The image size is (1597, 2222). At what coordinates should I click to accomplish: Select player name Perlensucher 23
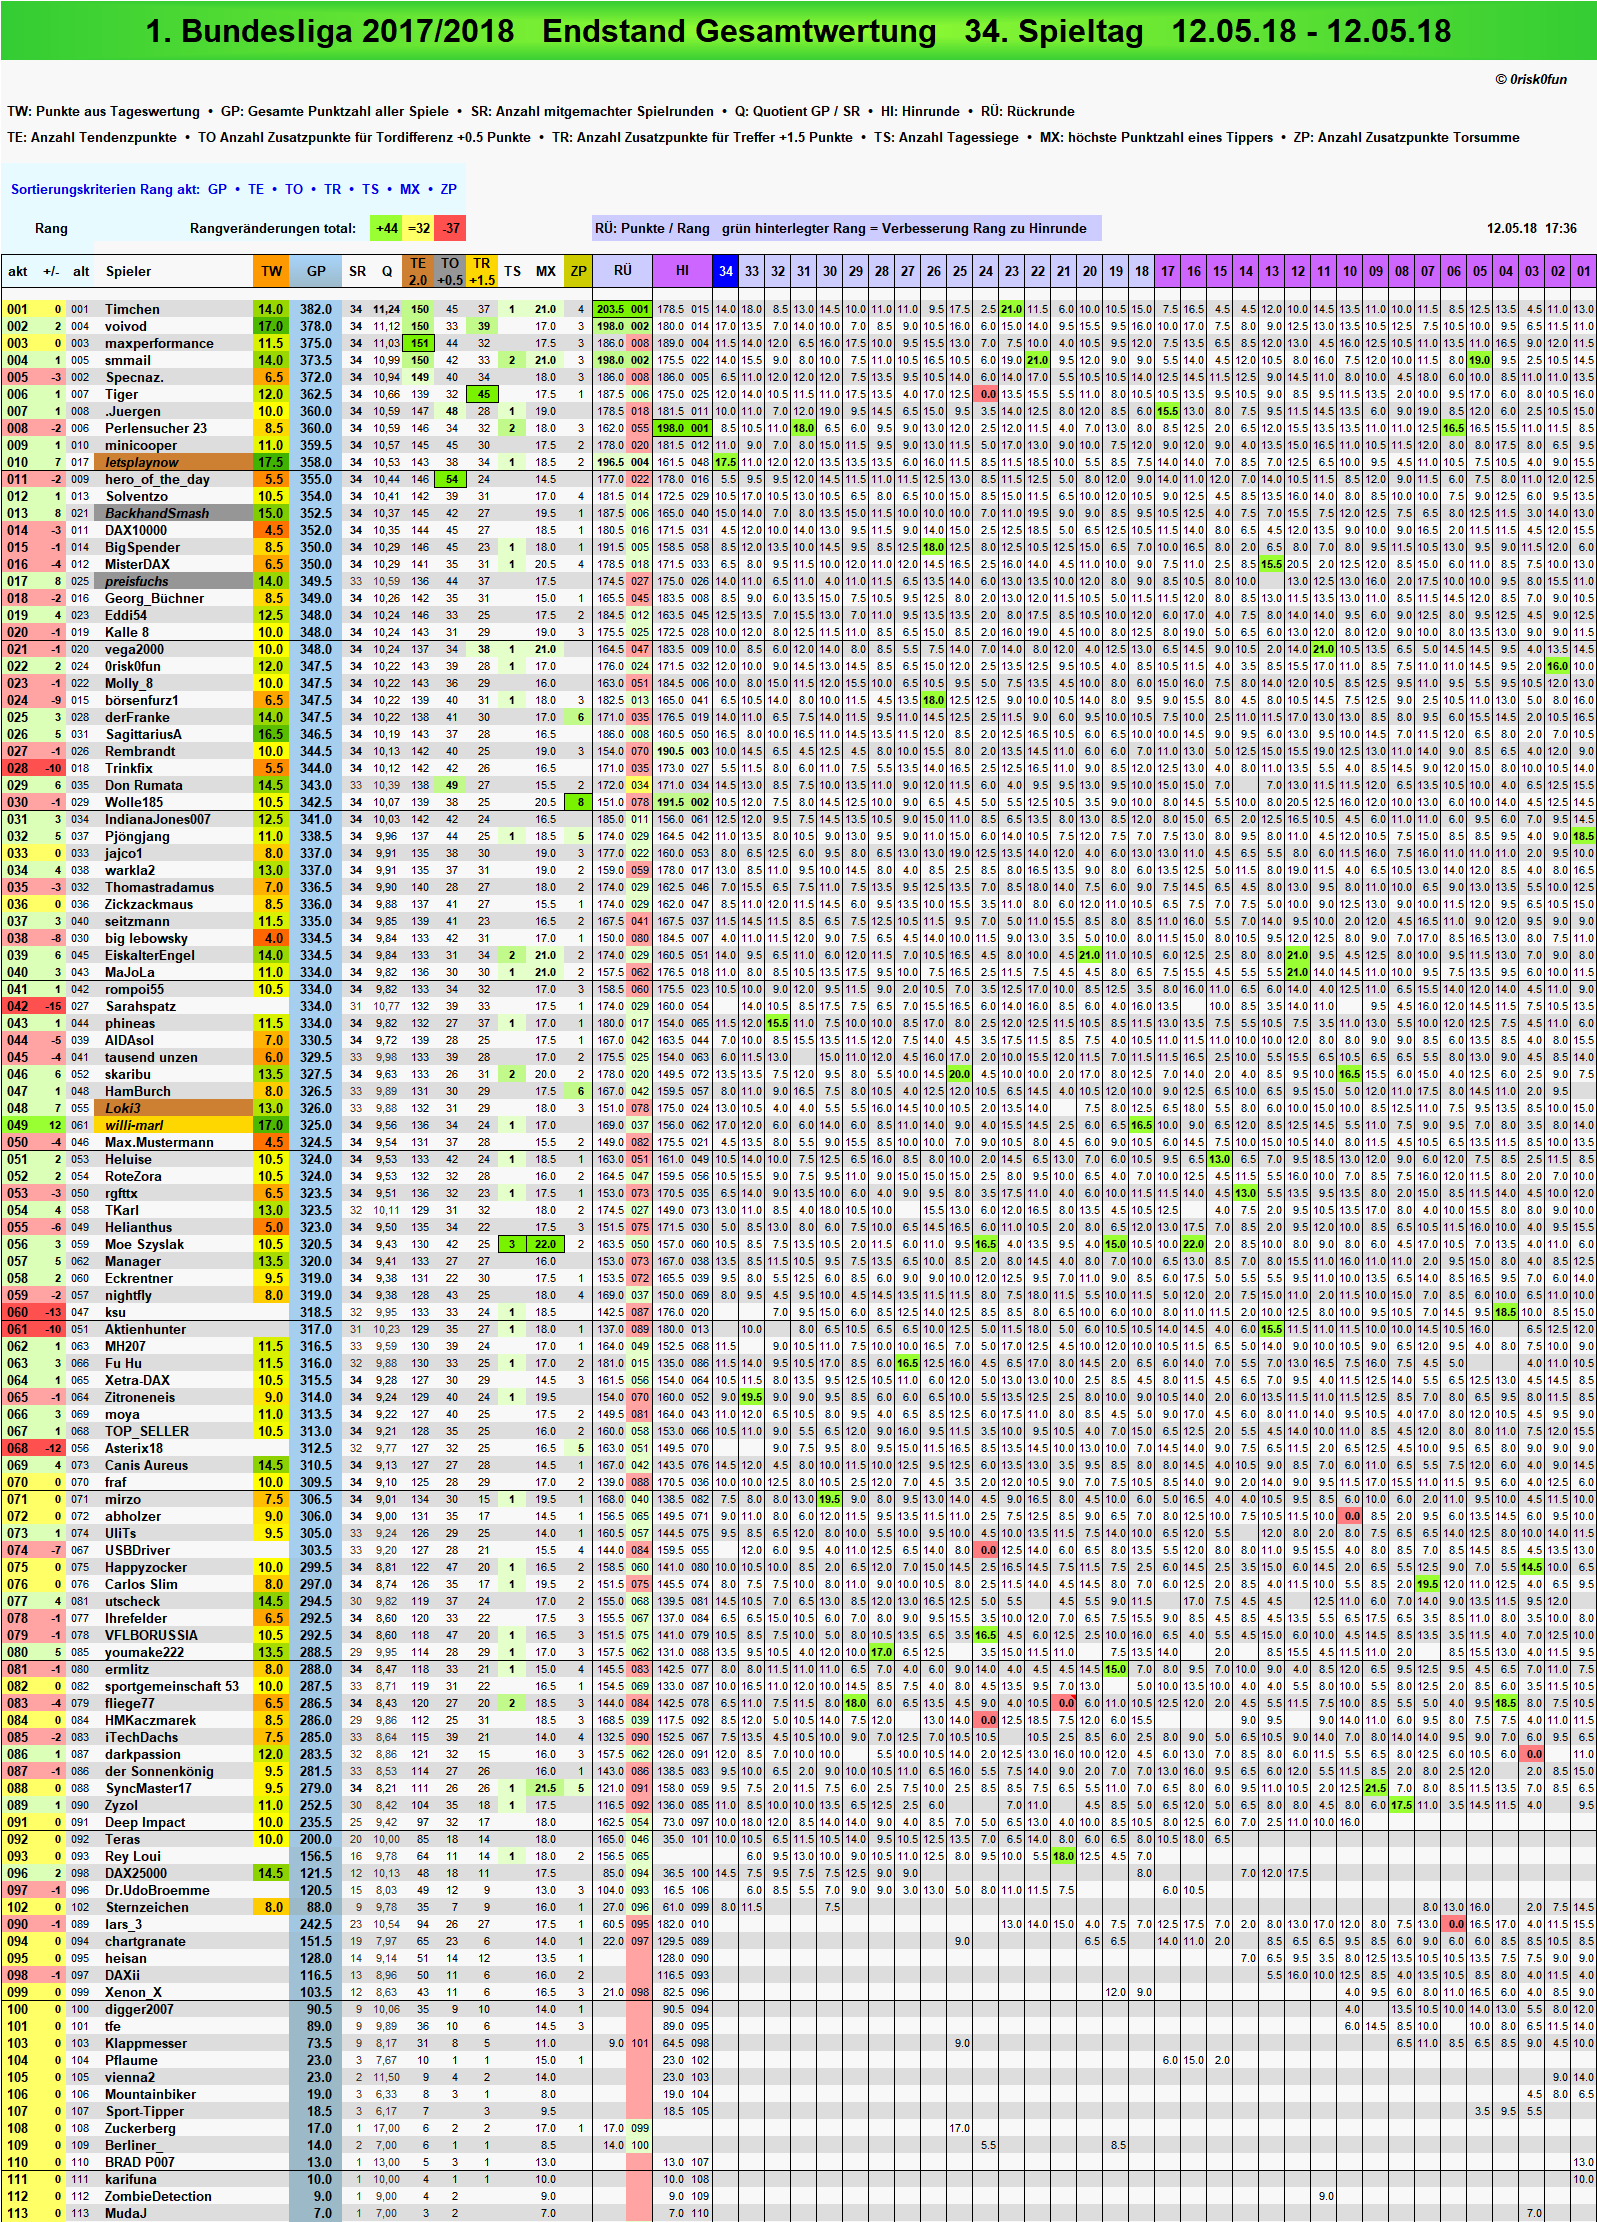(x=156, y=429)
